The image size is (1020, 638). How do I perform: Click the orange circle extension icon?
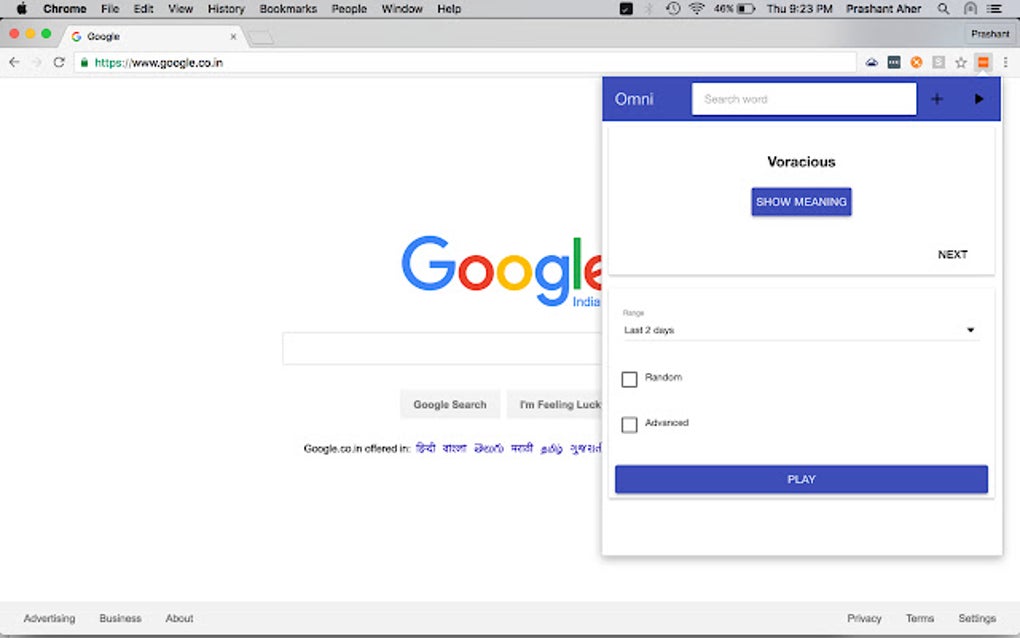click(x=916, y=62)
